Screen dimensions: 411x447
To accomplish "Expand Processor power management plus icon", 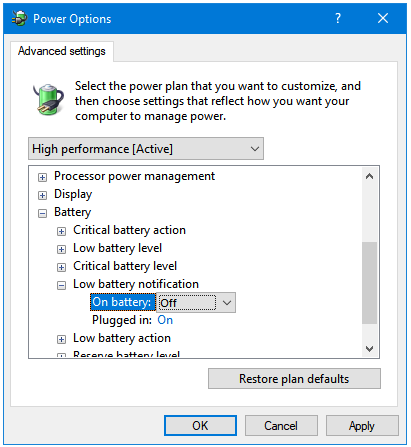I will 42,177.
